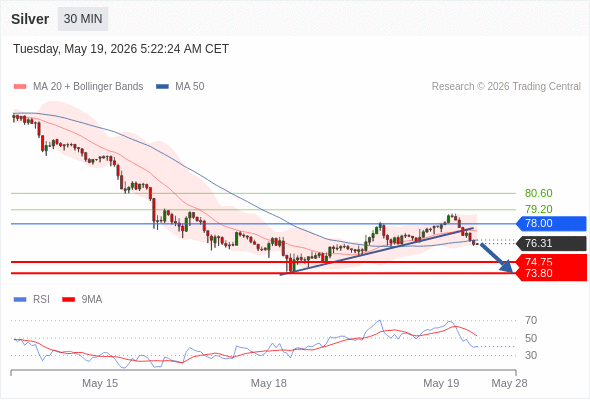This screenshot has width=590, height=400.
Task: Click the May 18 date axis label
Action: point(269,383)
